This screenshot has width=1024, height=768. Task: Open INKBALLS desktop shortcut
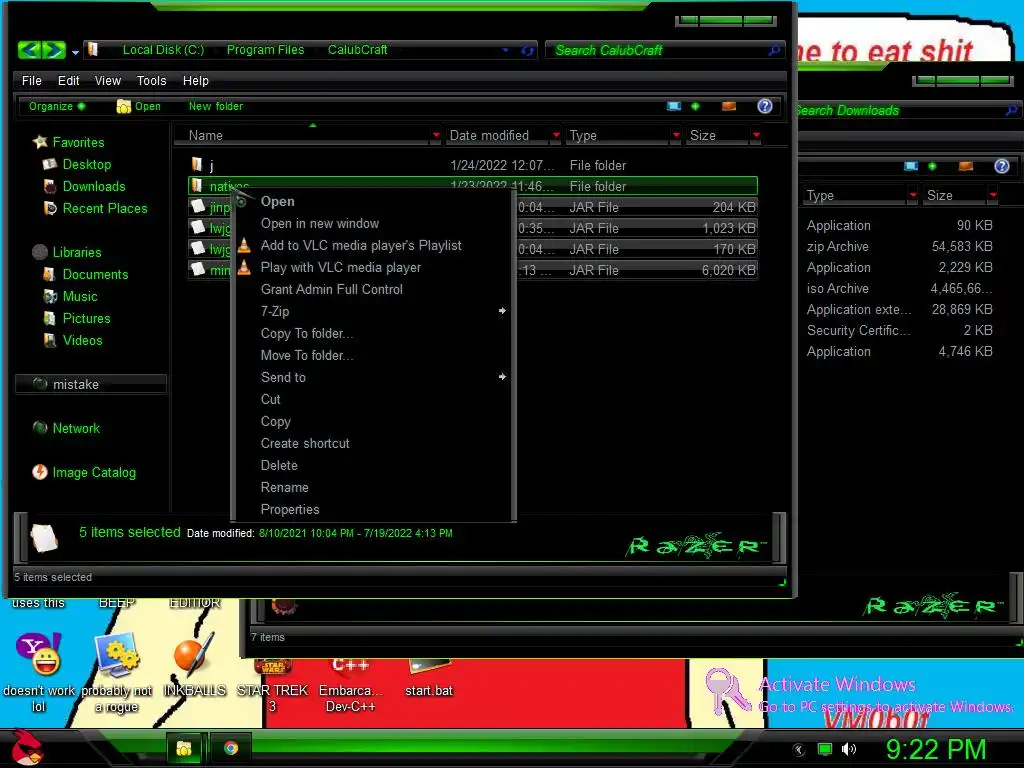194,664
